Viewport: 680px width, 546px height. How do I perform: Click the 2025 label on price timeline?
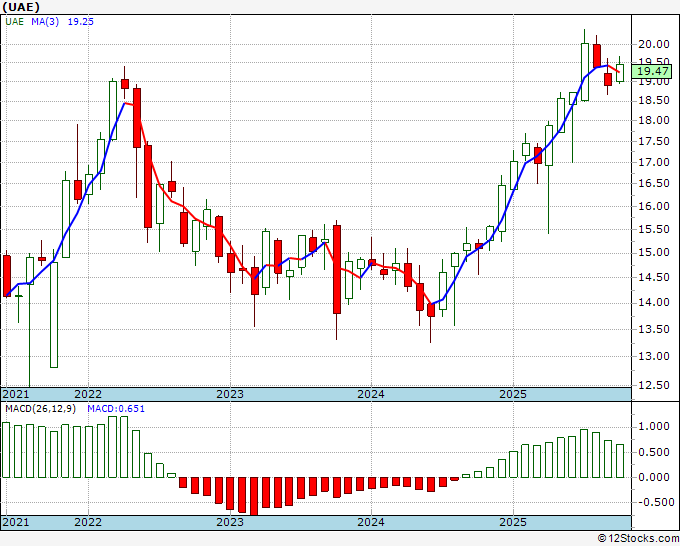coord(513,394)
